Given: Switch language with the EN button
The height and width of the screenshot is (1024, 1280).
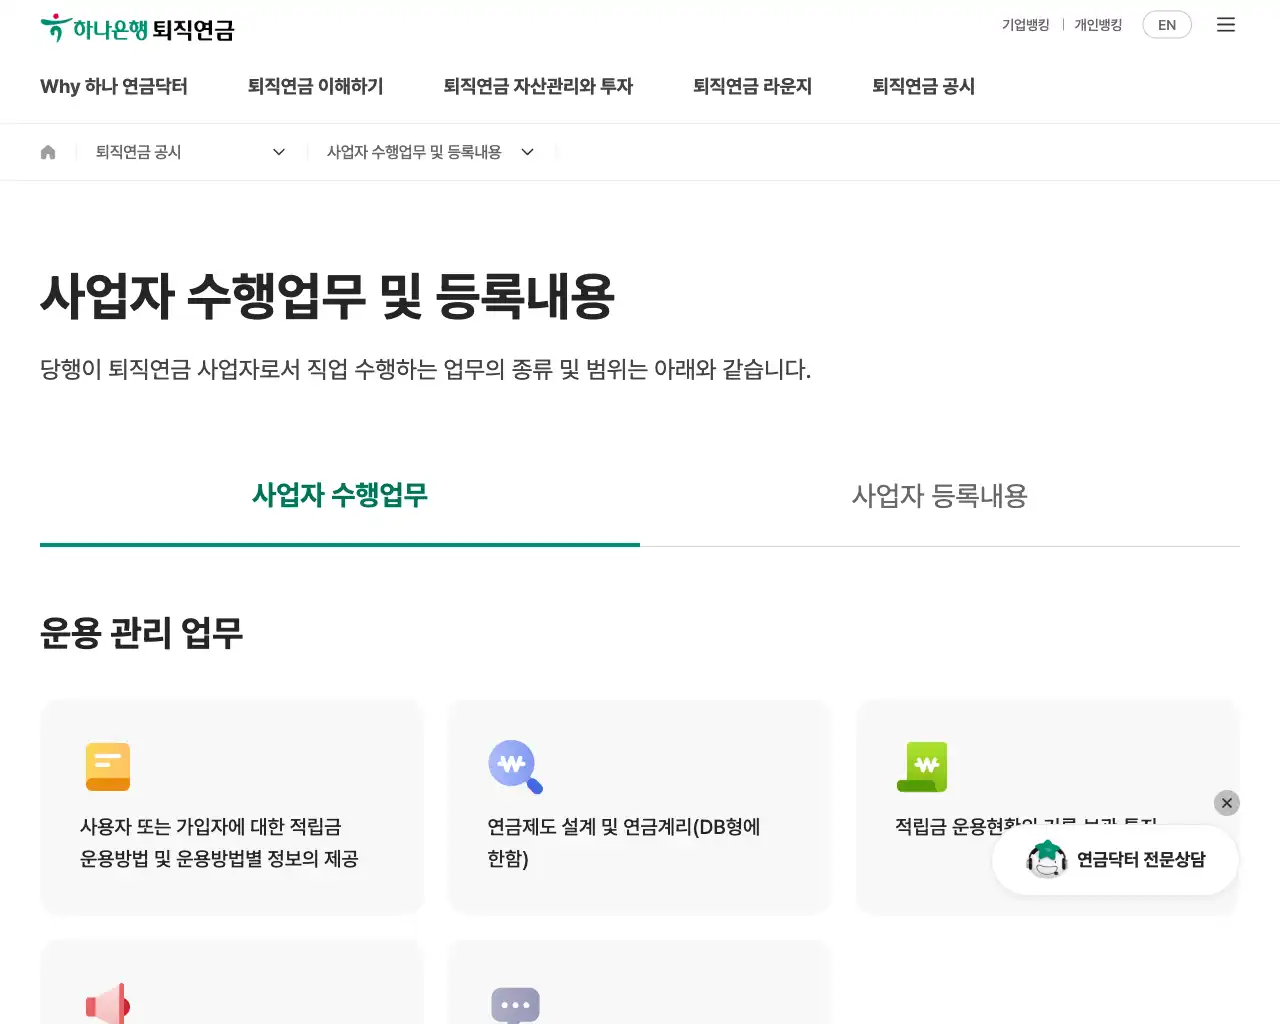Looking at the screenshot, I should 1166,25.
